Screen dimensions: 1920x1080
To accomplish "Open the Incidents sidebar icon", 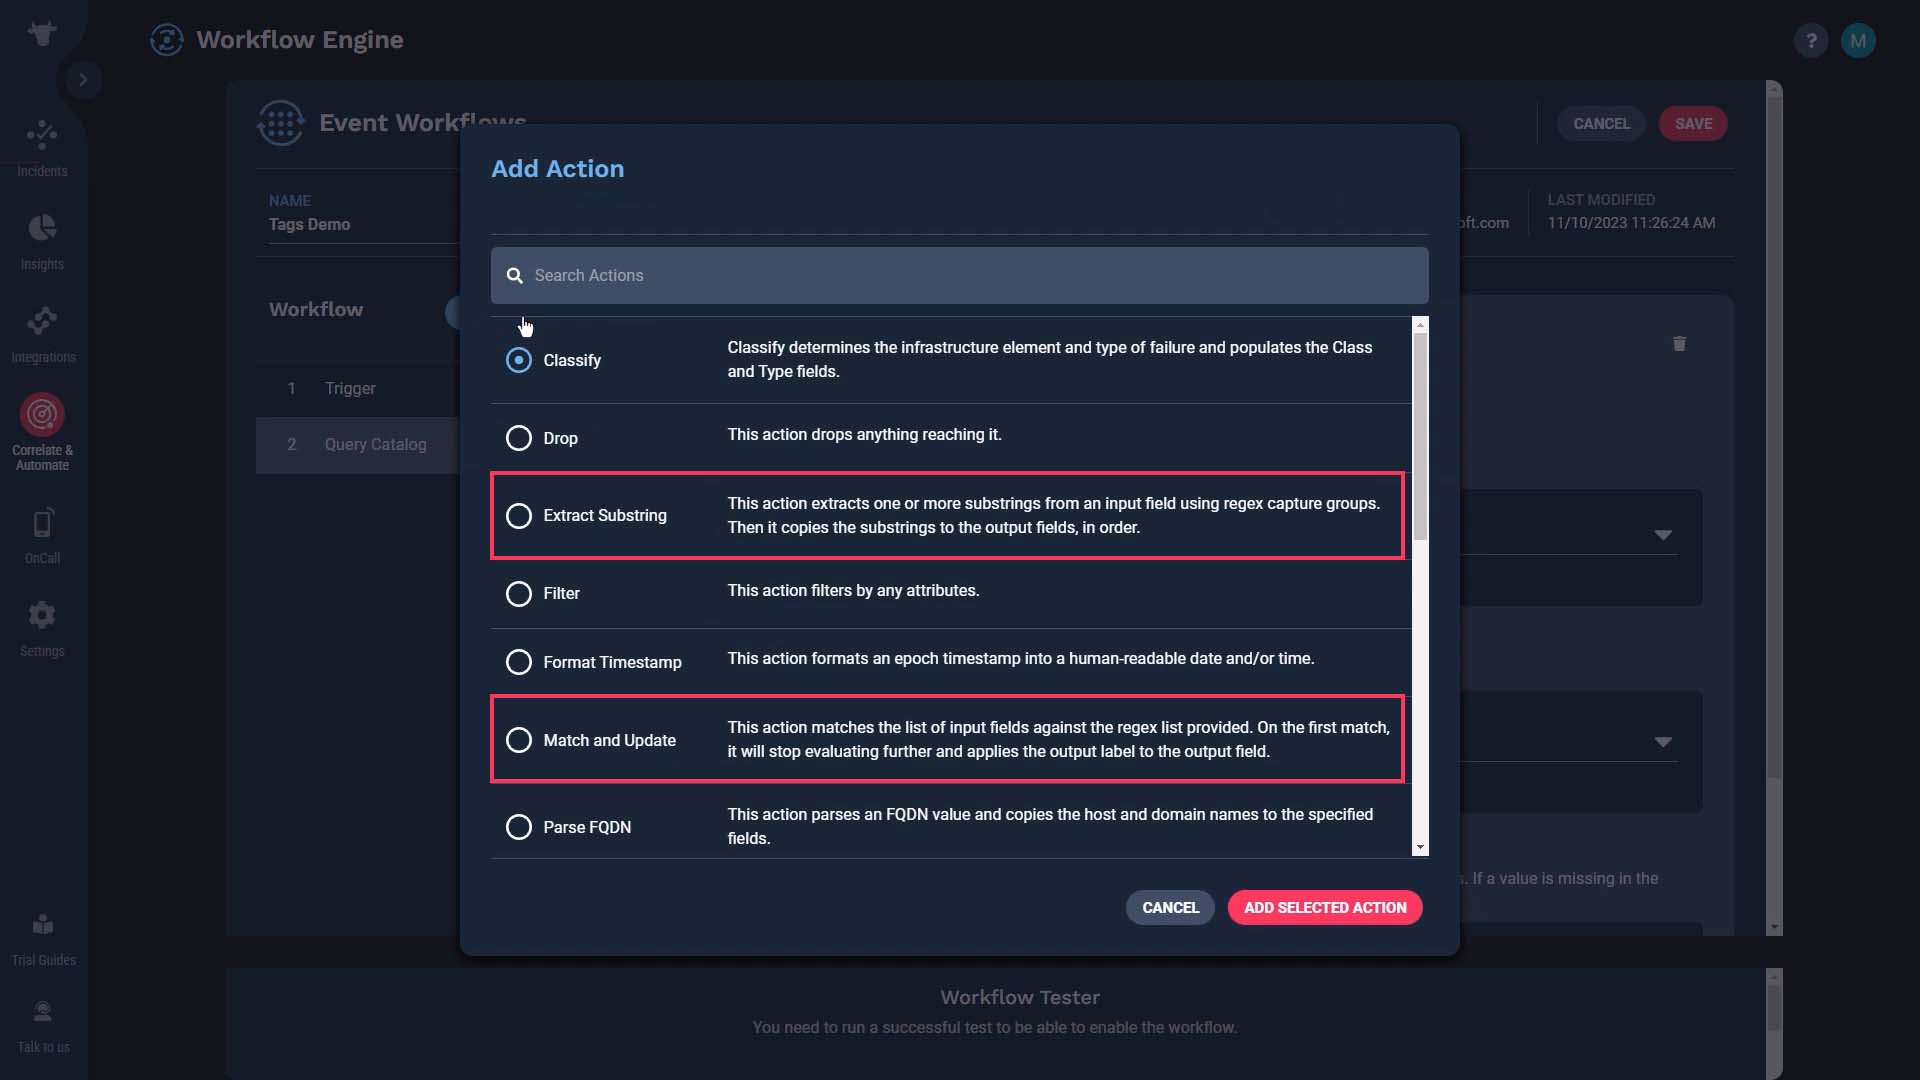I will click(x=42, y=135).
